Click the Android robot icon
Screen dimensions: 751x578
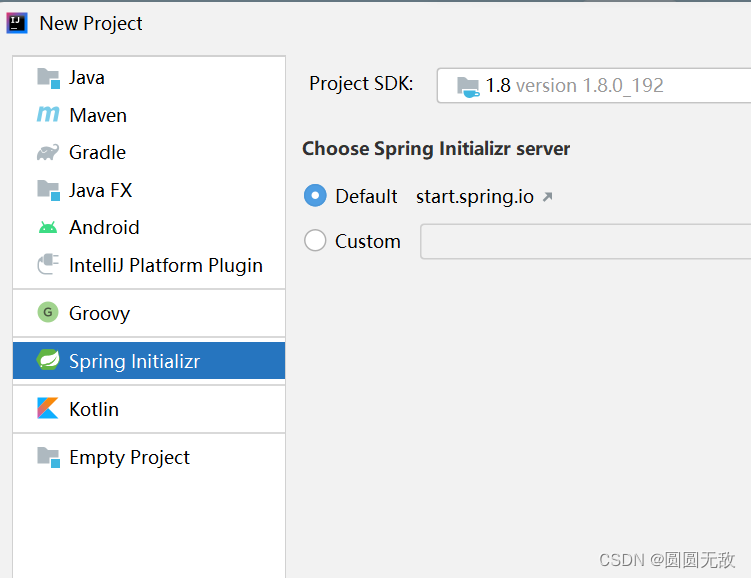[48, 227]
